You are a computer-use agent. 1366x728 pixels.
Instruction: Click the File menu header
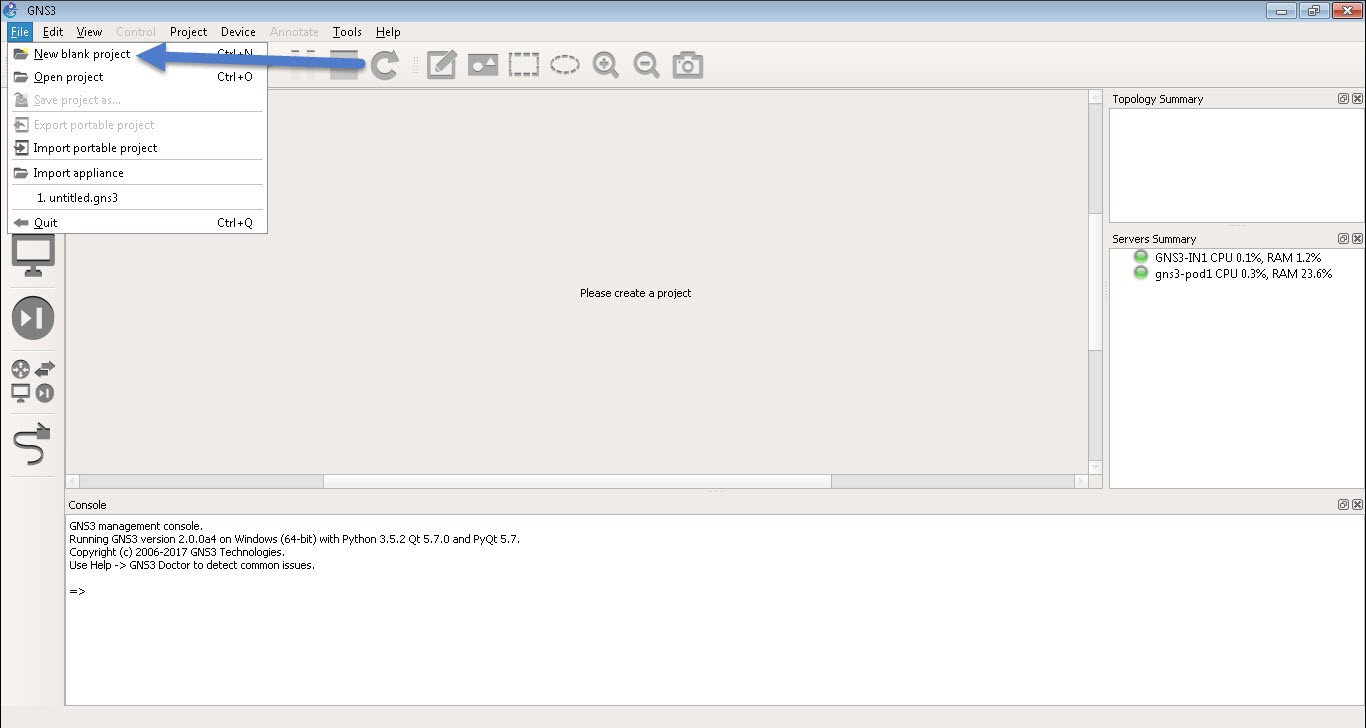pyautogui.click(x=20, y=32)
